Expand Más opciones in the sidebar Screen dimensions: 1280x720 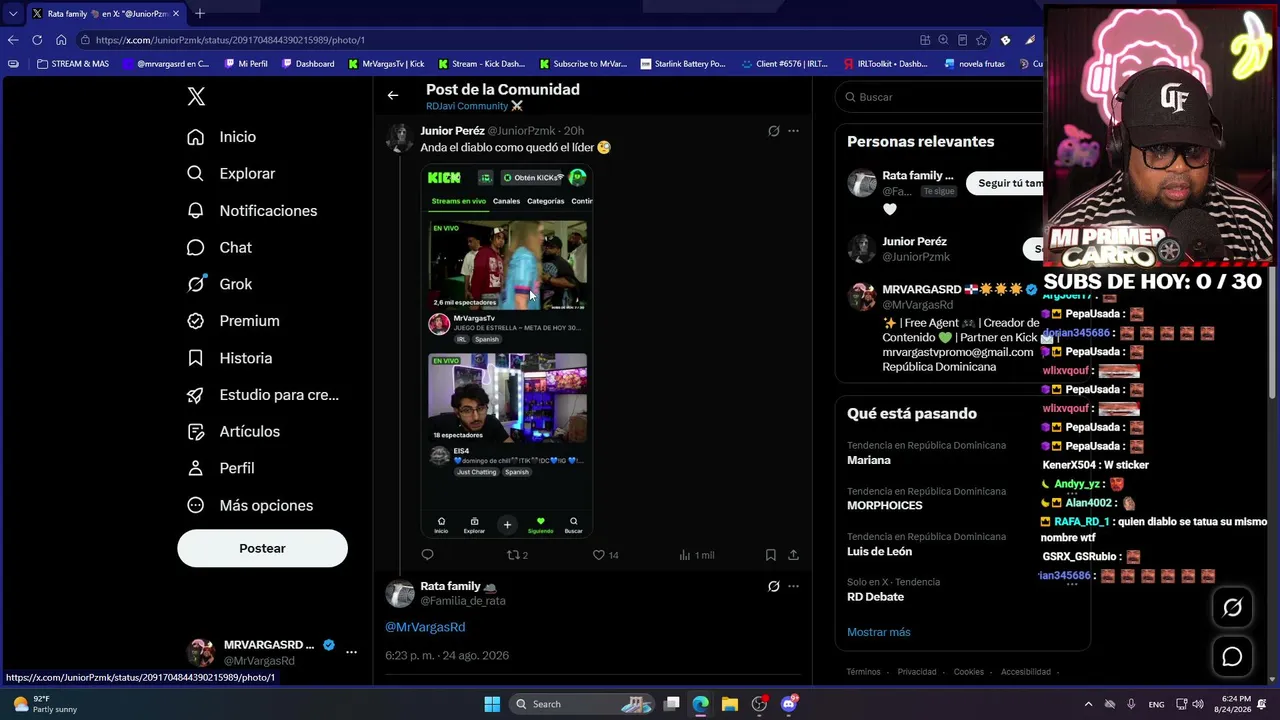250,505
